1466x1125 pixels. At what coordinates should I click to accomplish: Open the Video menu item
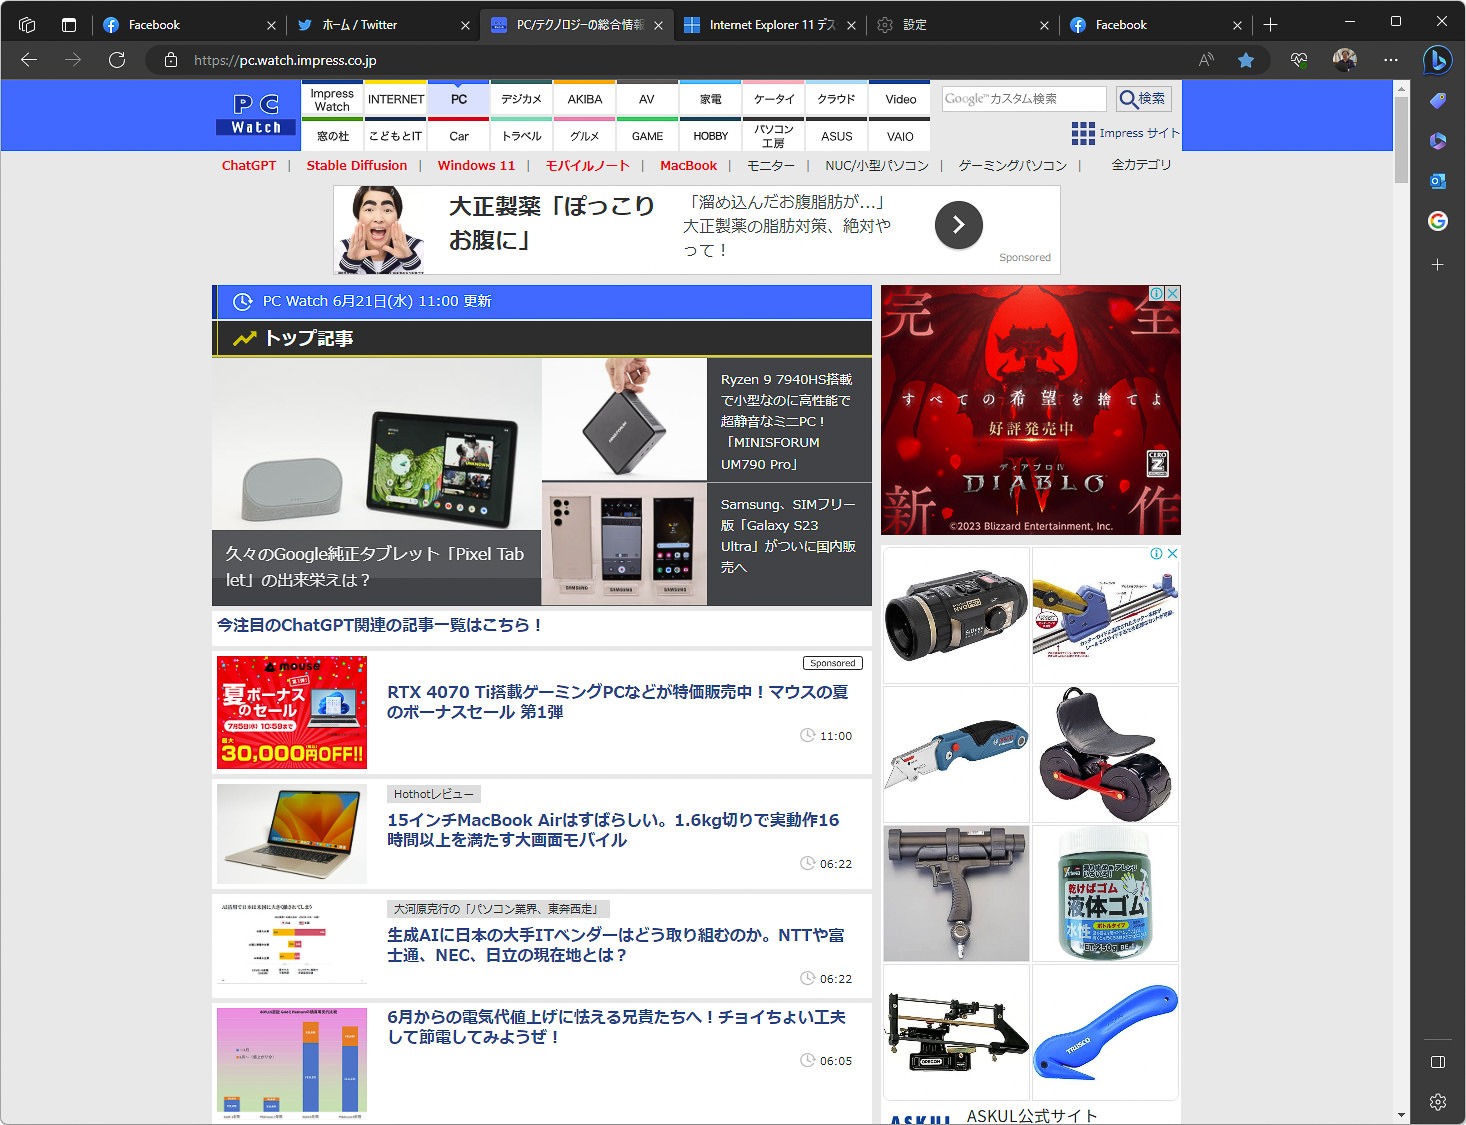point(900,99)
